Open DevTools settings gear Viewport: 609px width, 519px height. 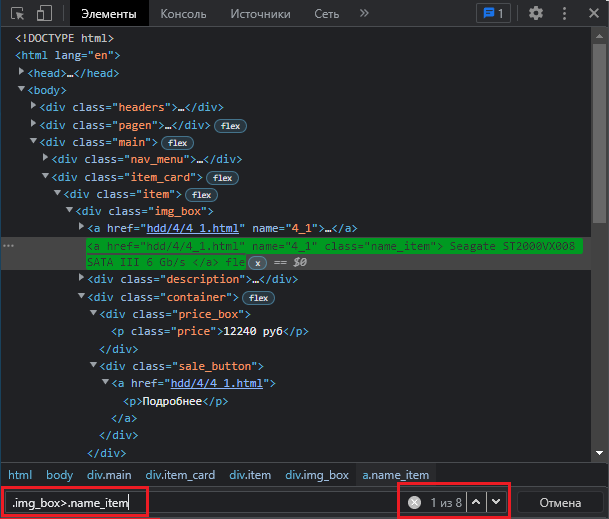536,14
